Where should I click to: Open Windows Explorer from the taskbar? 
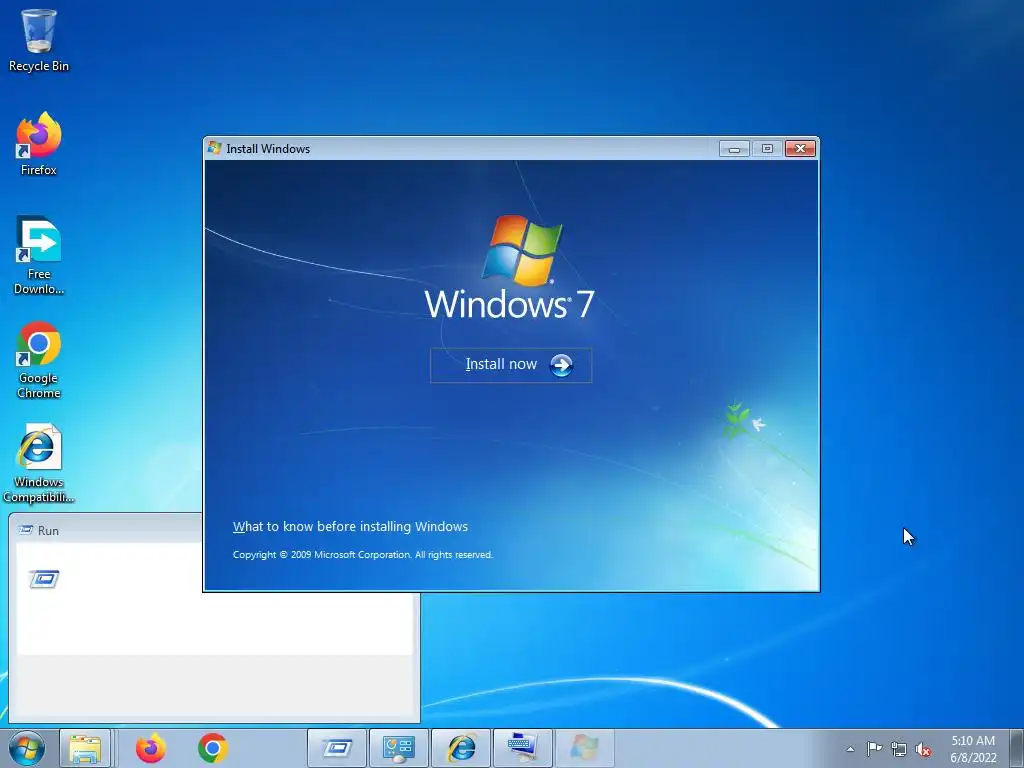(x=85, y=748)
